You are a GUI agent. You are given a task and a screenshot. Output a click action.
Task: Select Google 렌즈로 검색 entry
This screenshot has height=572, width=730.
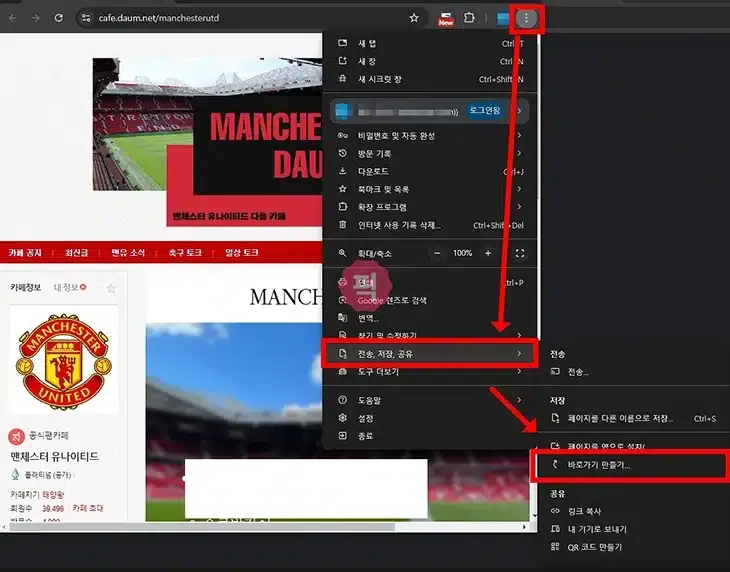430,301
